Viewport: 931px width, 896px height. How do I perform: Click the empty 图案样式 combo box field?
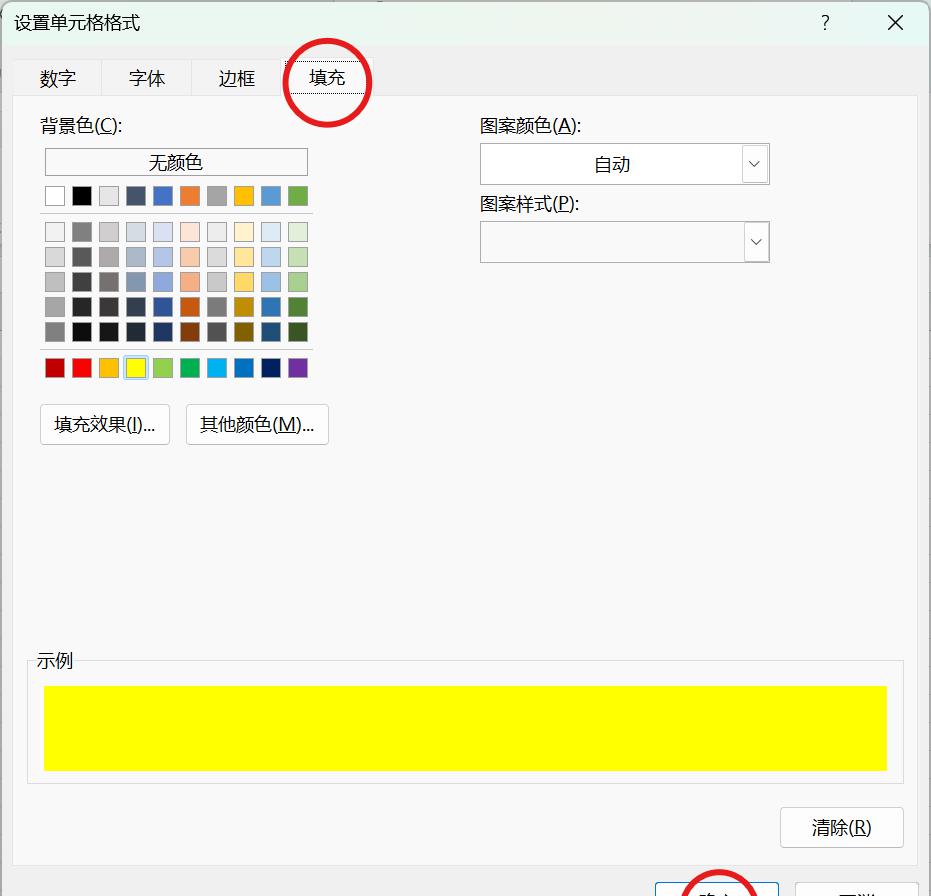pyautogui.click(x=625, y=242)
